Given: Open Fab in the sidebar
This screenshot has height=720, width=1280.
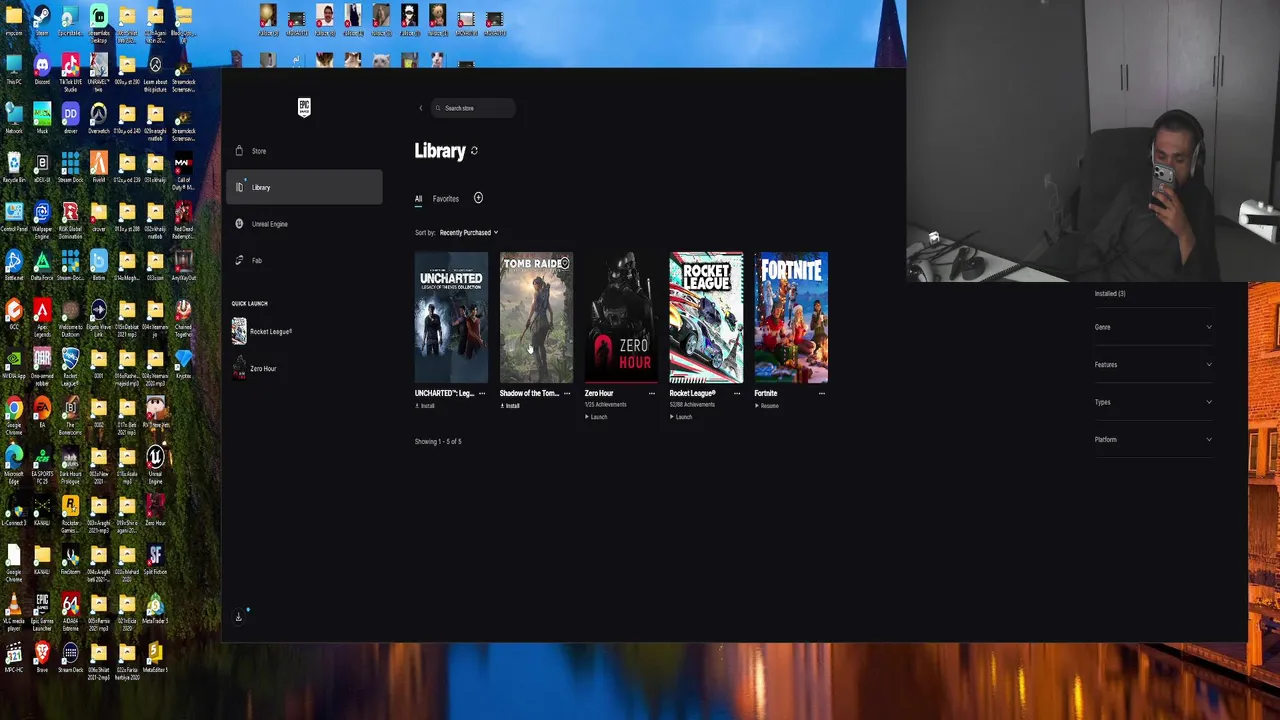Looking at the screenshot, I should pos(304,260).
